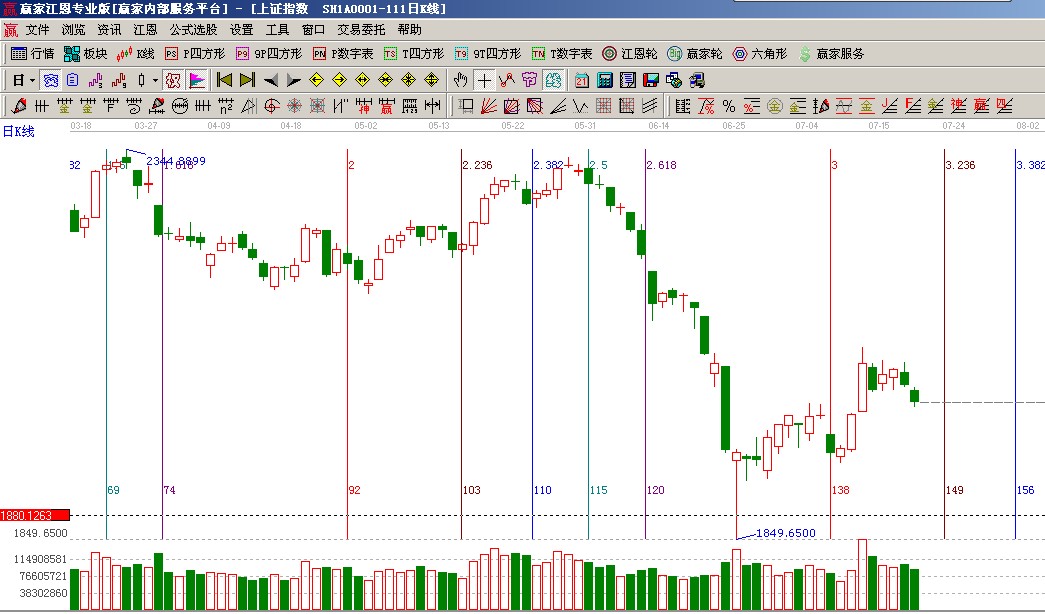Click the yellow diamond left-arrow icon
The image size is (1045, 614).
point(317,80)
